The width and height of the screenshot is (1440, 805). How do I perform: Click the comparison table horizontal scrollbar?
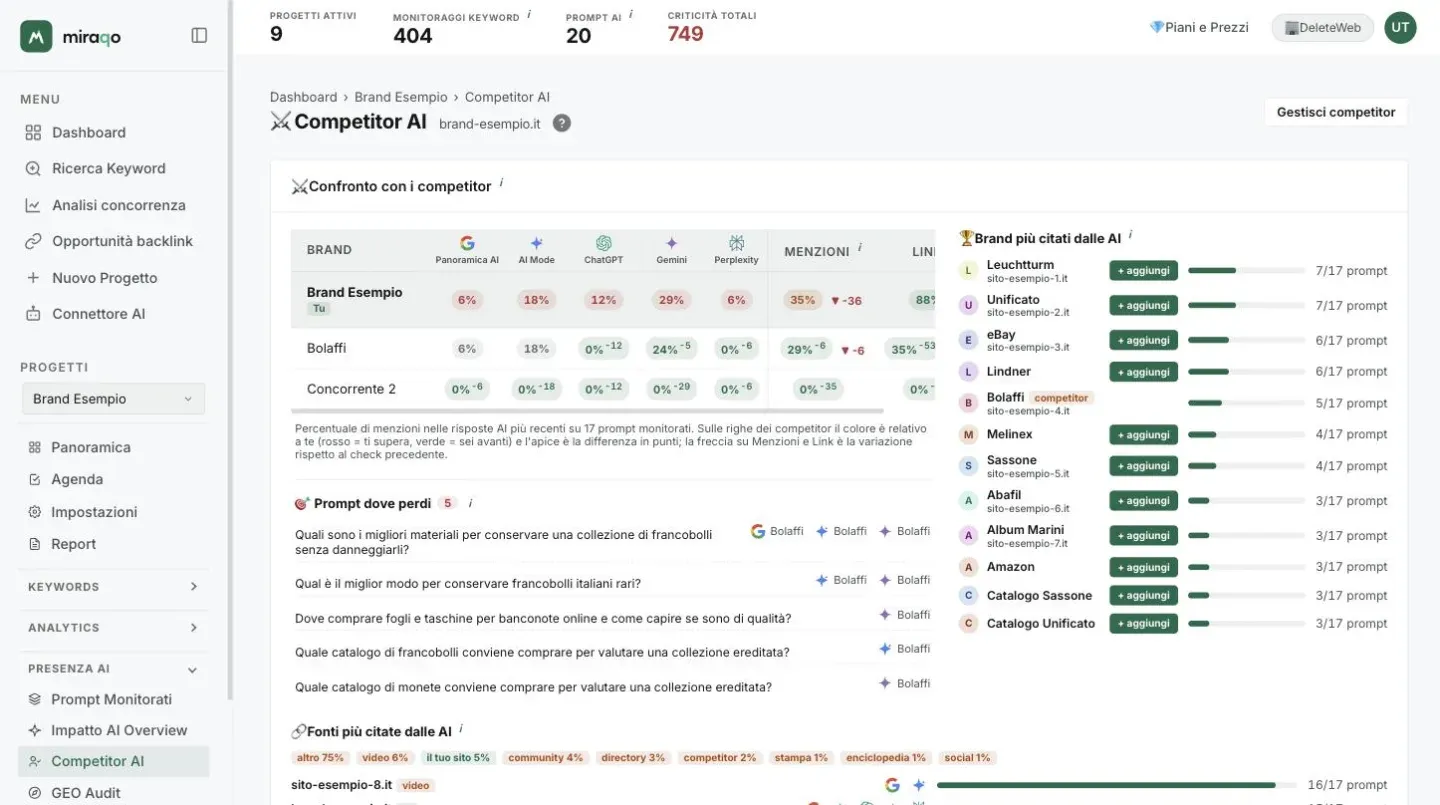587,411
